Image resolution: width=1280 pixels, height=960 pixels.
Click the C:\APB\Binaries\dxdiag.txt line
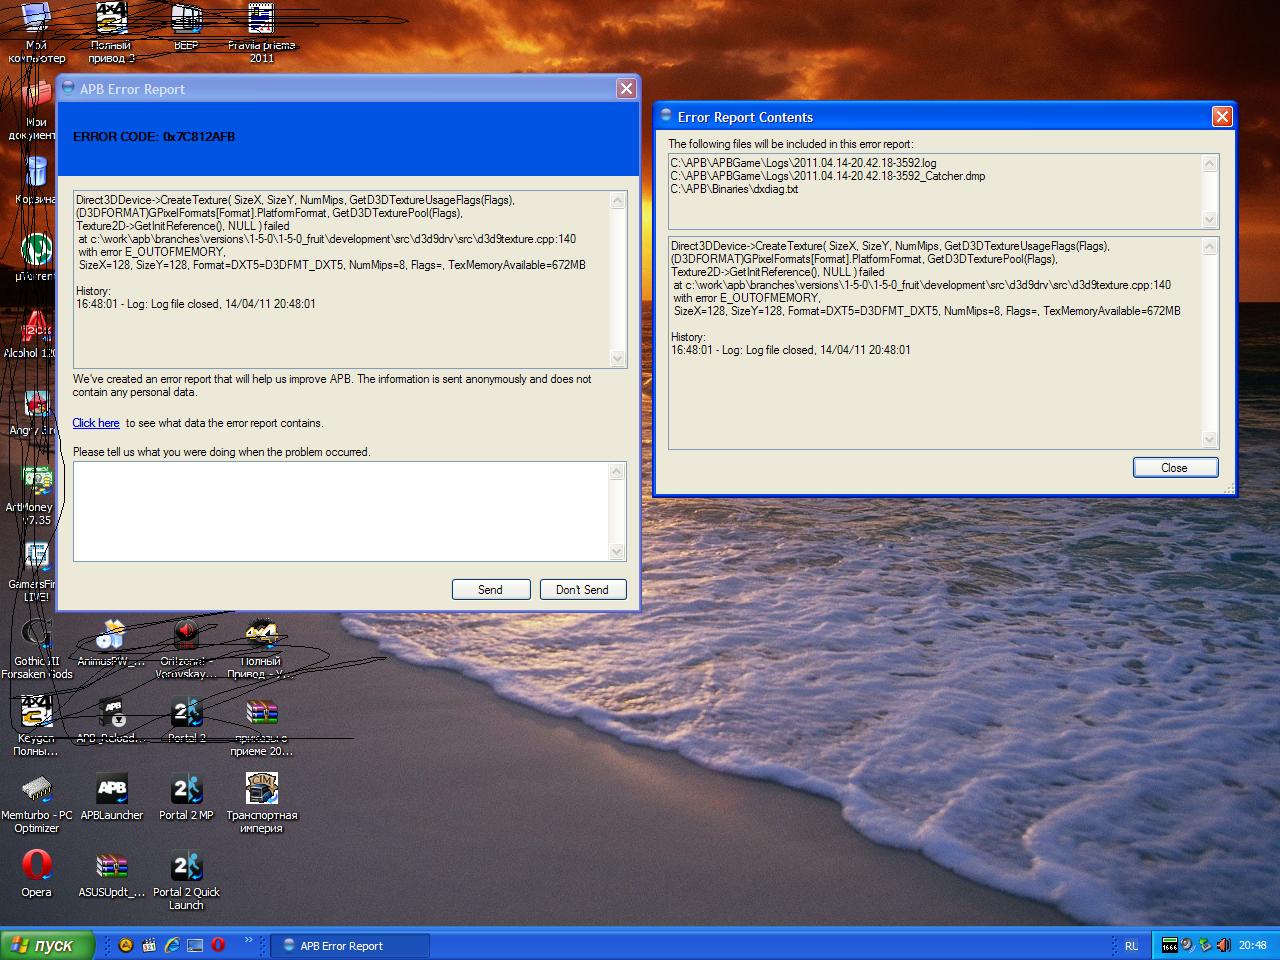coord(734,189)
